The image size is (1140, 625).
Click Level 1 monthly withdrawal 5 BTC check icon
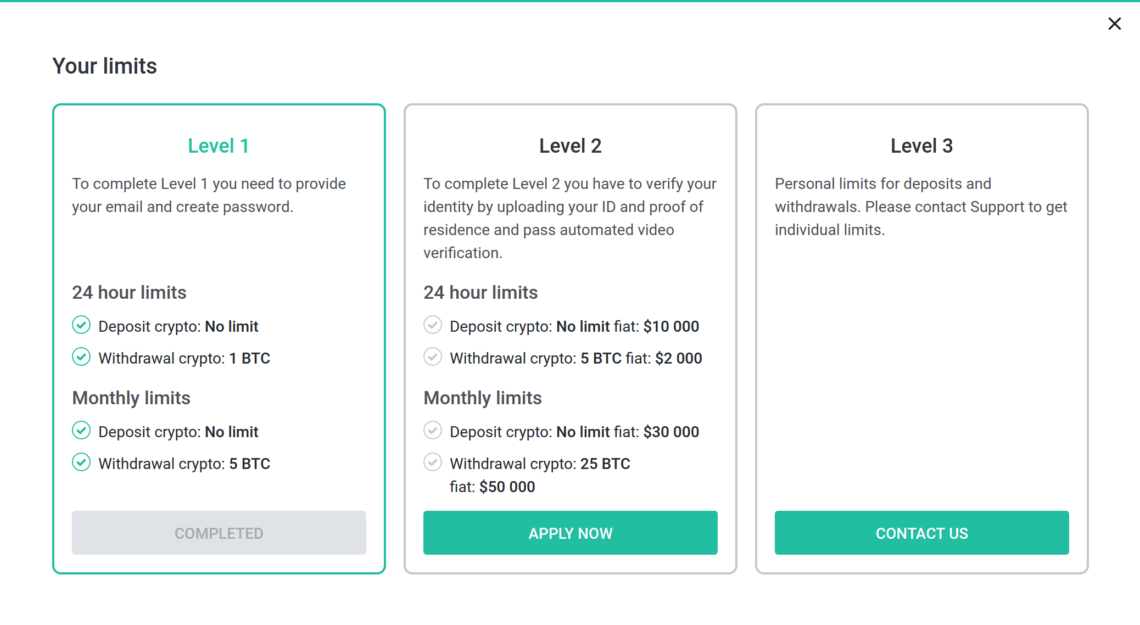[81, 463]
